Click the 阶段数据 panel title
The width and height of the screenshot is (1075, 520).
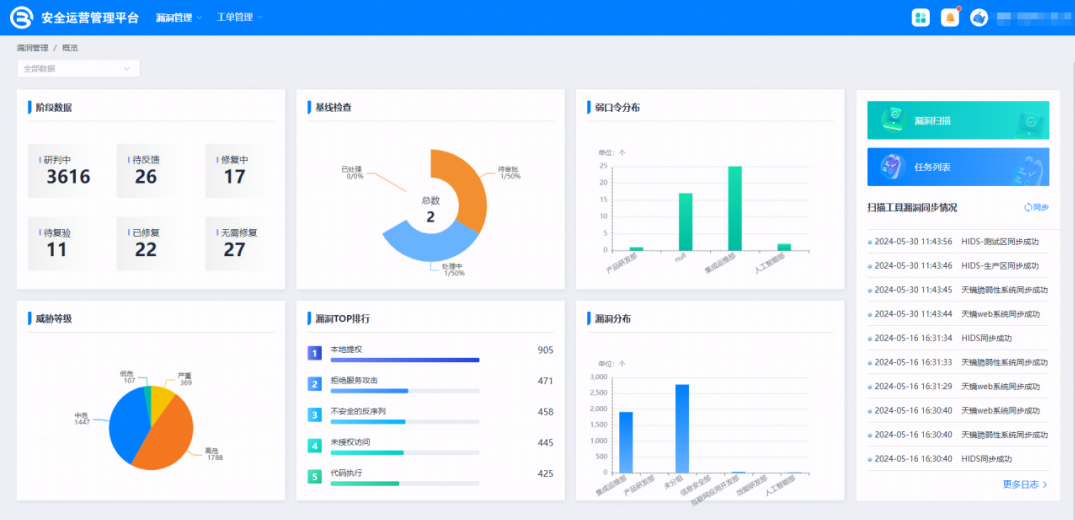54,107
